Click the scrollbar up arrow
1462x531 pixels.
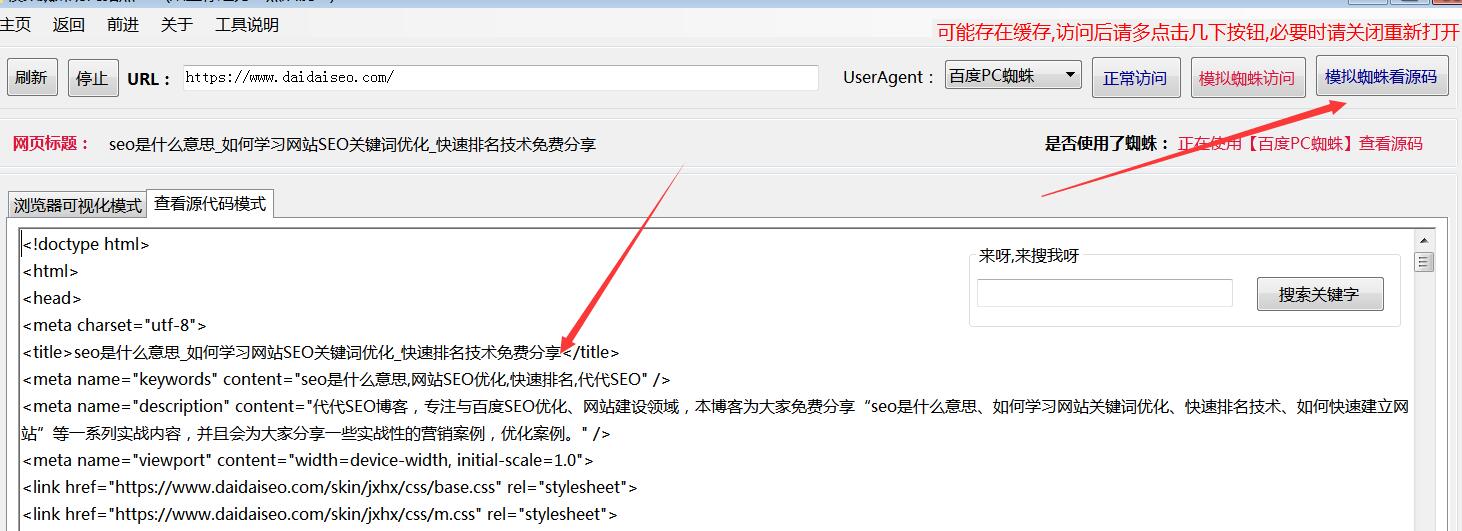click(1424, 240)
